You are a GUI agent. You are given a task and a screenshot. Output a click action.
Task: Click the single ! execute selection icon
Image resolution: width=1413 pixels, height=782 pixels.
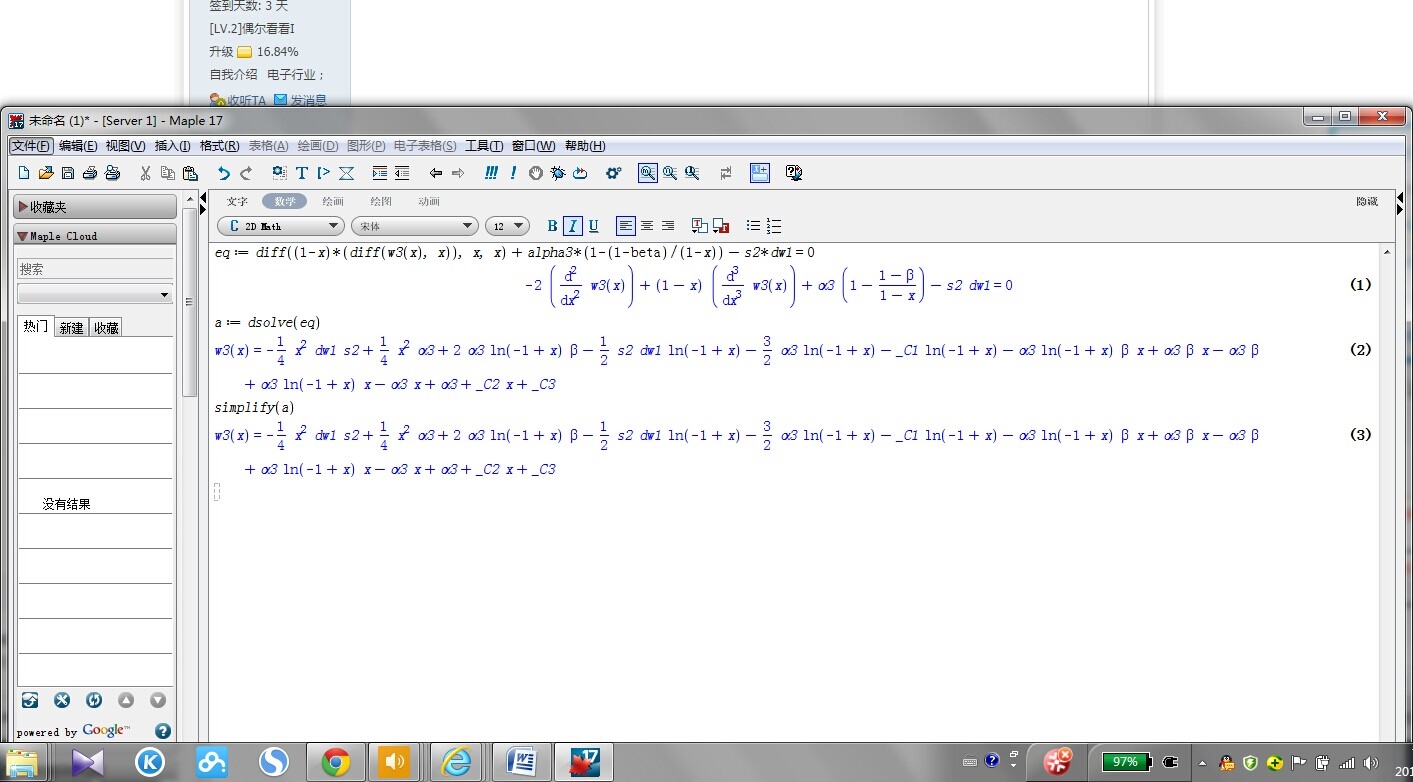click(513, 173)
